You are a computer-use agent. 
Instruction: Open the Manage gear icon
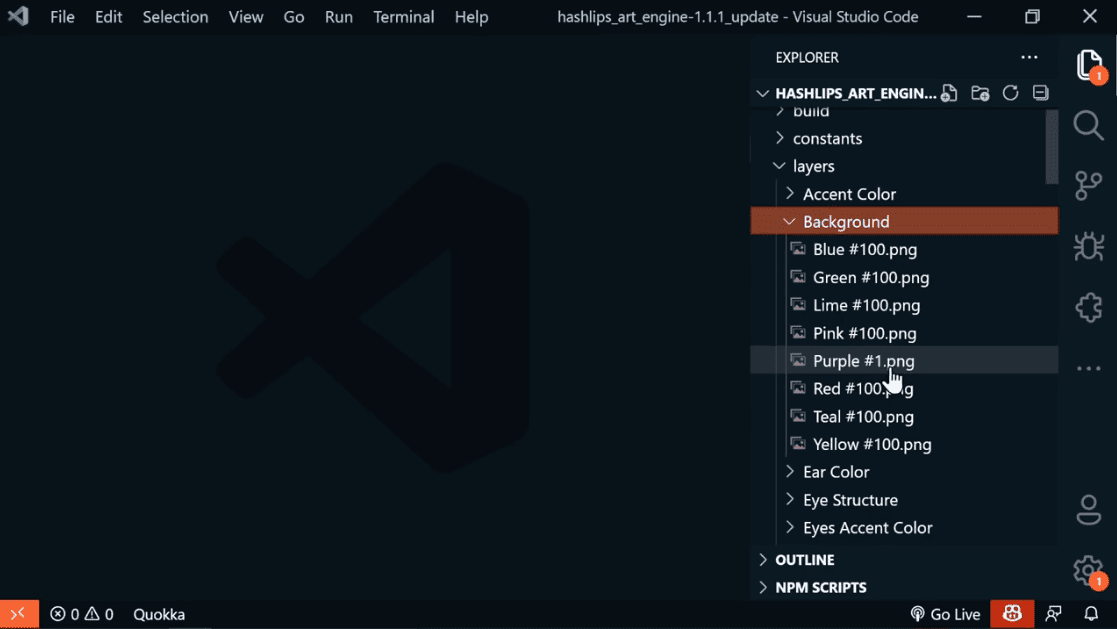(1089, 571)
